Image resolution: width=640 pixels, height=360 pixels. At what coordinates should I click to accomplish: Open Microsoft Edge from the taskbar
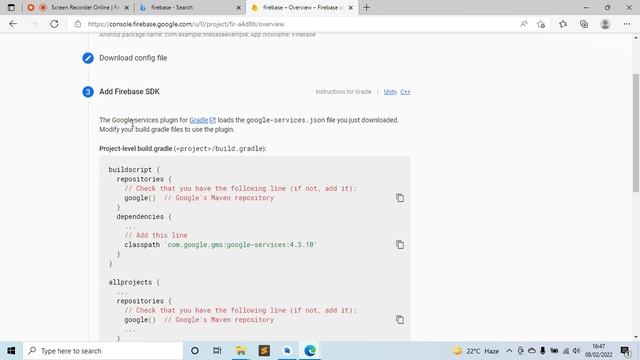click(310, 351)
